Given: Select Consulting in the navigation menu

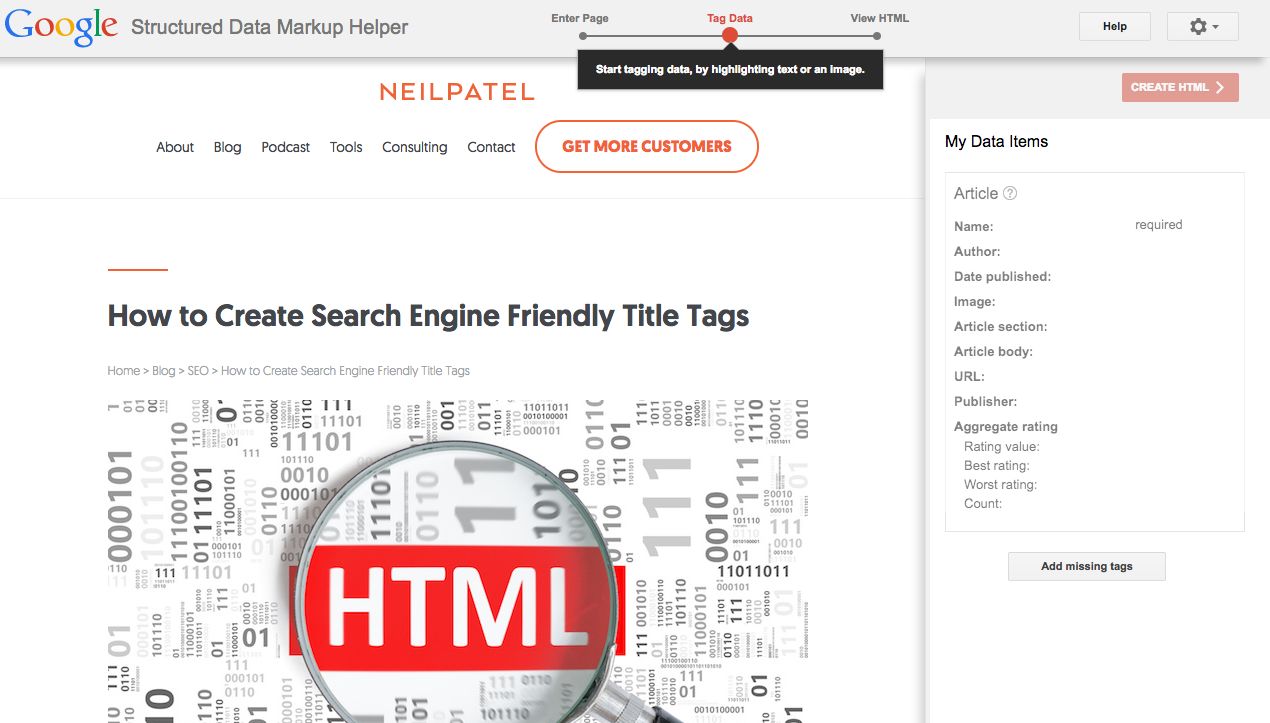Looking at the screenshot, I should coord(414,147).
